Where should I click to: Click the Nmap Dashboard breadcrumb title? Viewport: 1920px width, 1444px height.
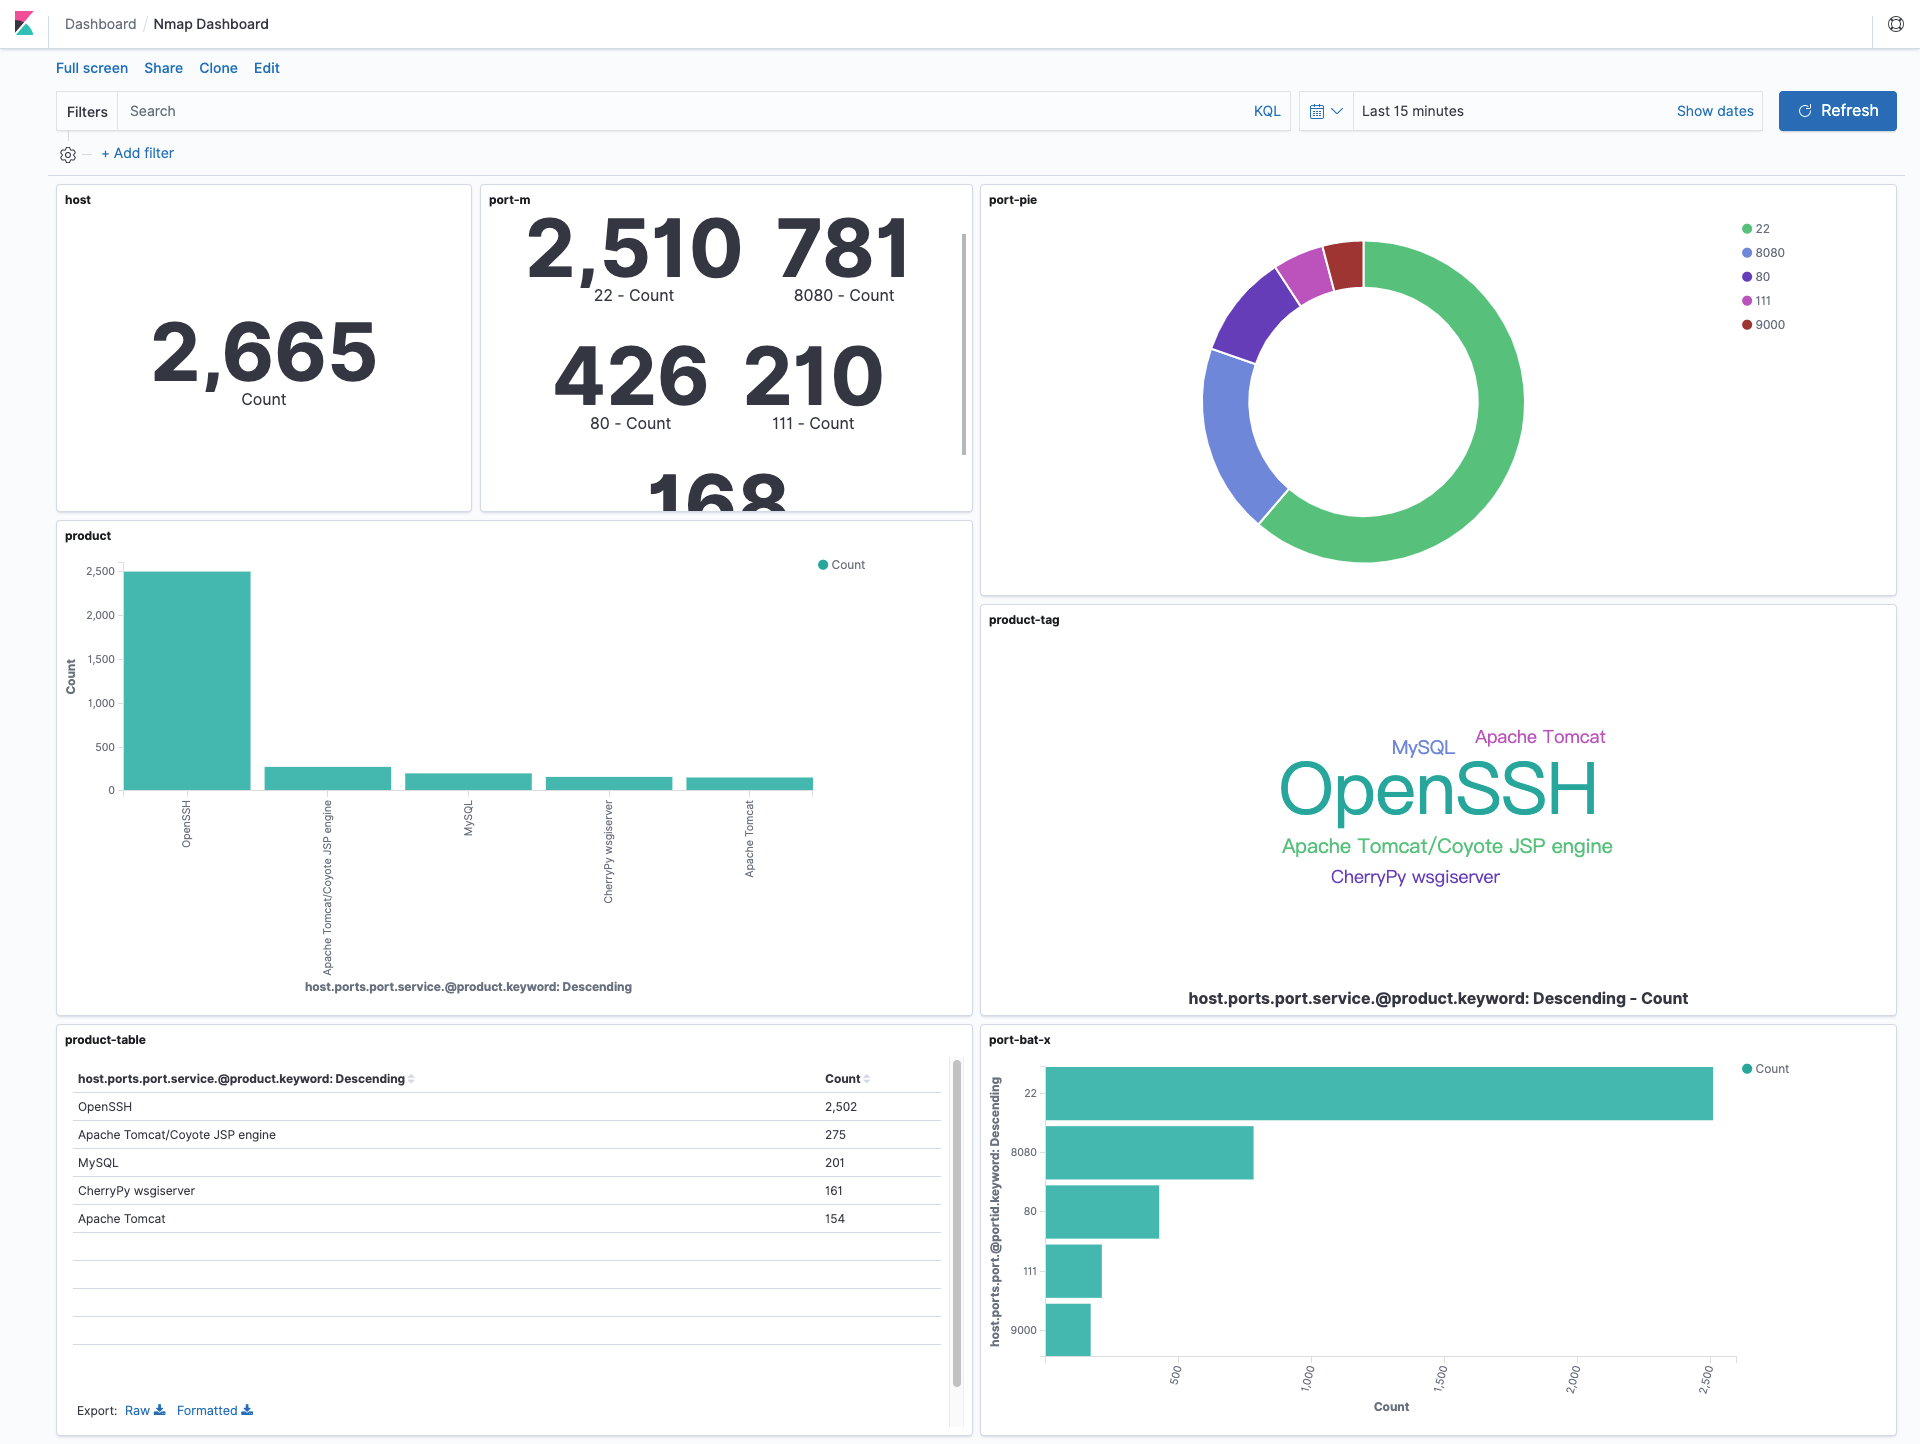point(211,24)
